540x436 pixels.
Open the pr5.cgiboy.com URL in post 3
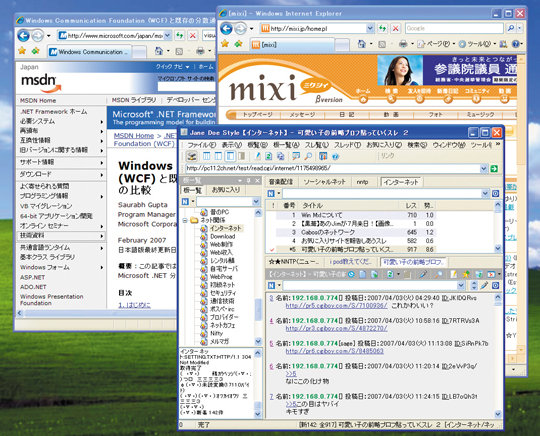336,305
